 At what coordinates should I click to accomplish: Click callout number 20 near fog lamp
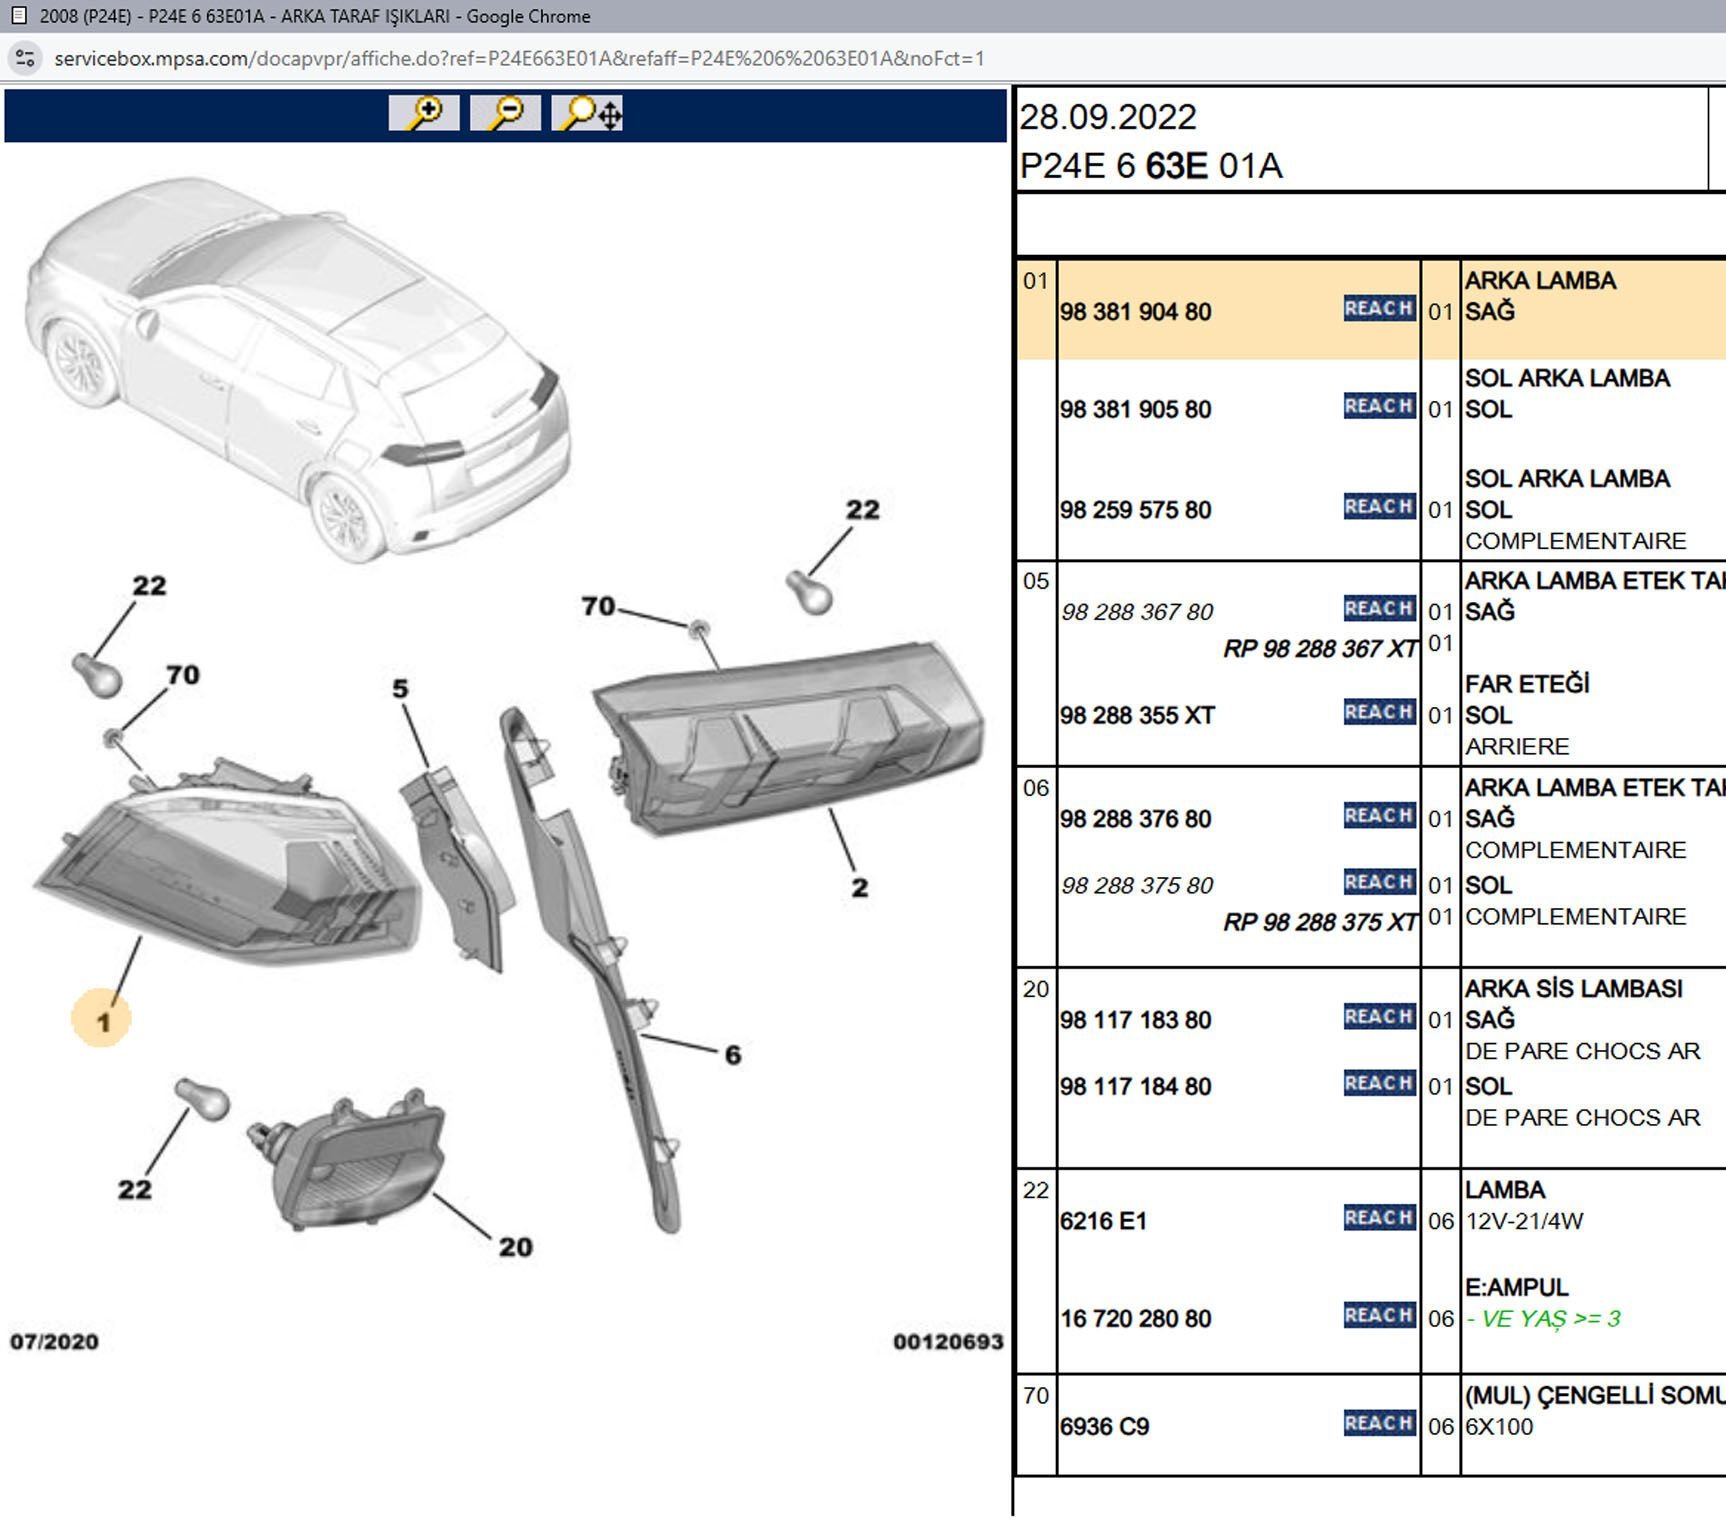click(515, 1247)
